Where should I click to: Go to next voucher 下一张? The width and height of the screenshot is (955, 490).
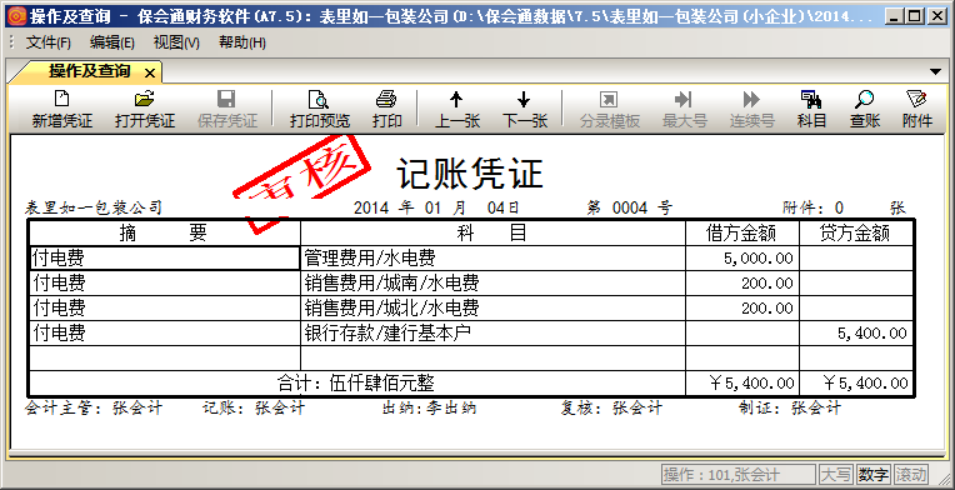tap(524, 100)
